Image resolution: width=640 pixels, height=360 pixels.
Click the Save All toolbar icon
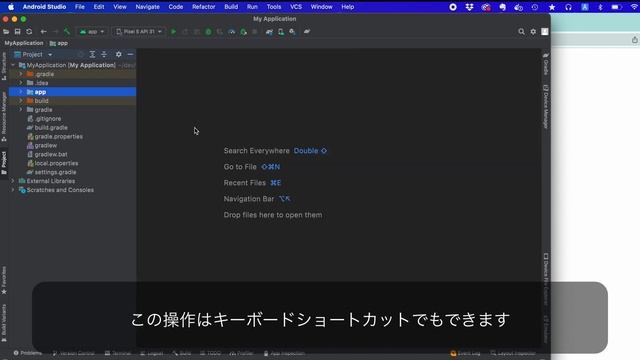pos(18,31)
